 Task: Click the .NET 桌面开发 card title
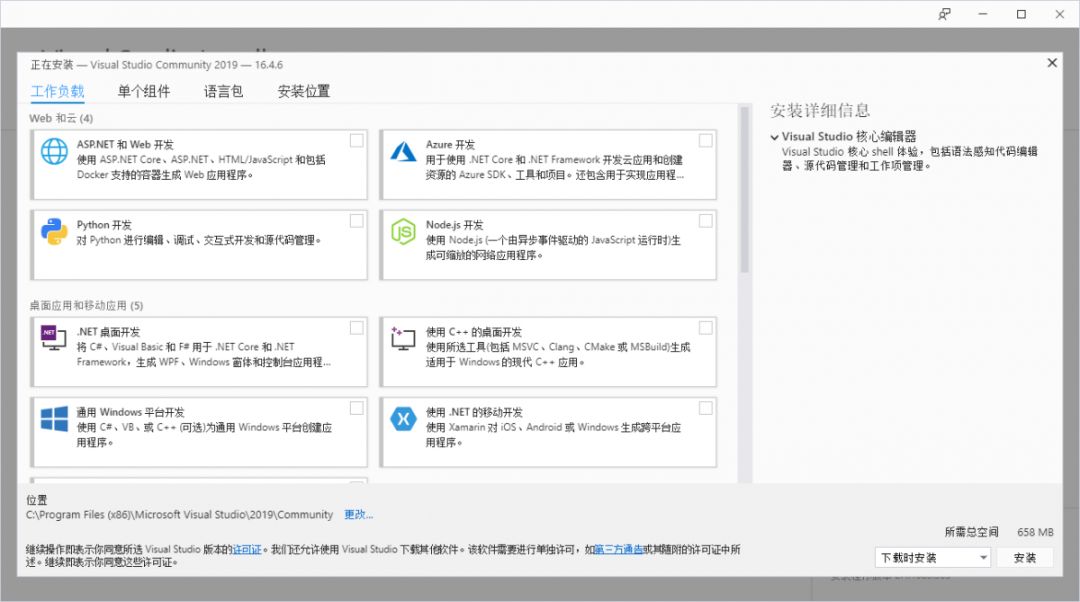(108, 332)
